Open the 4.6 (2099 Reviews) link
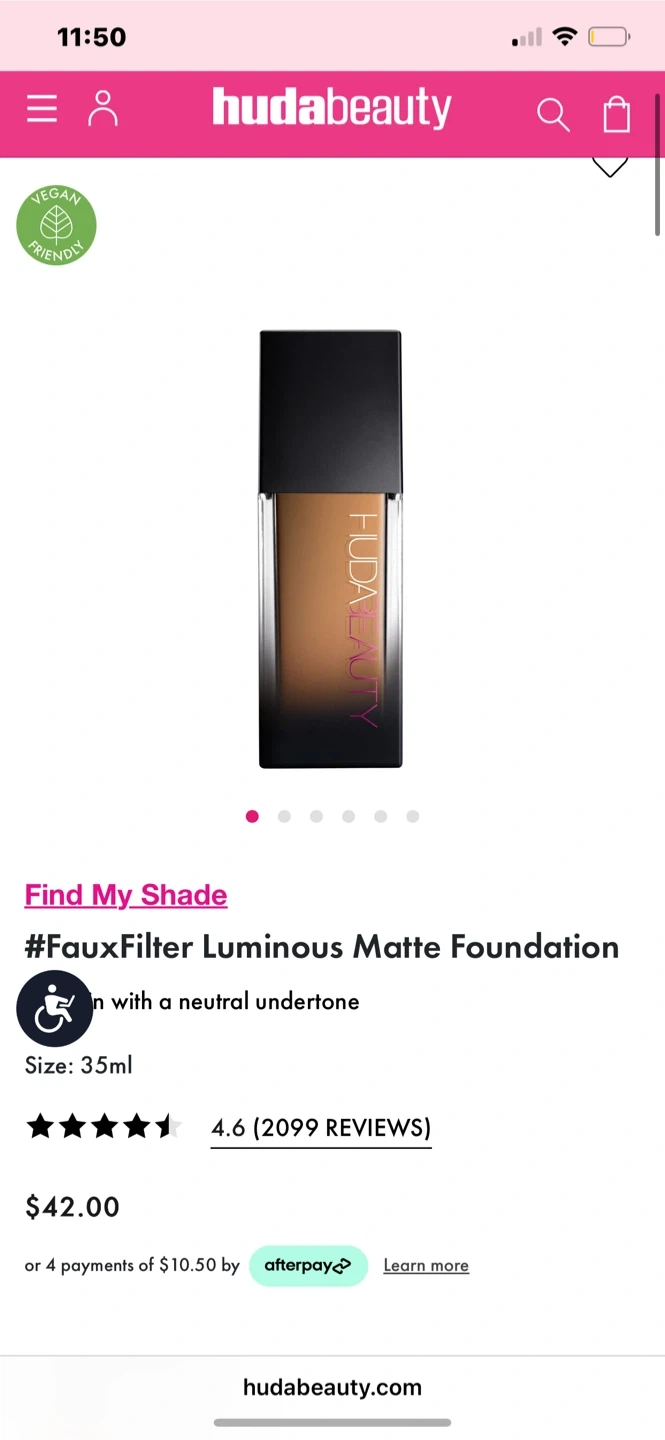This screenshot has width=665, height=1440. point(321,1128)
